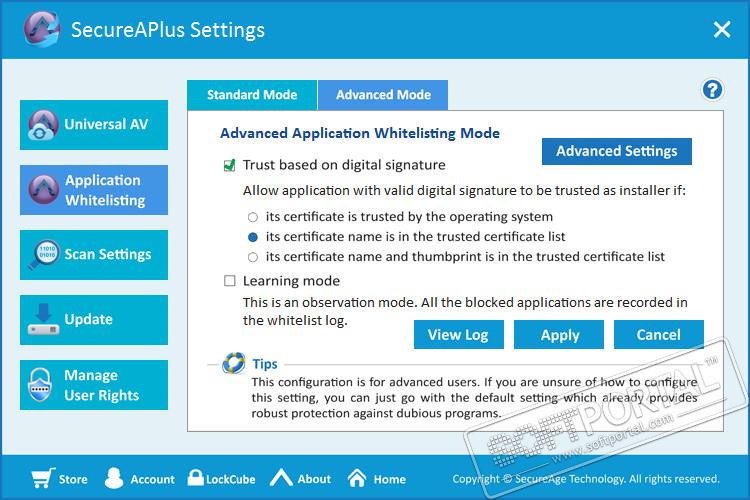Screen dimensions: 750x500
Task: Click the Scan Settings magnifier icon
Action: pos(44,254)
